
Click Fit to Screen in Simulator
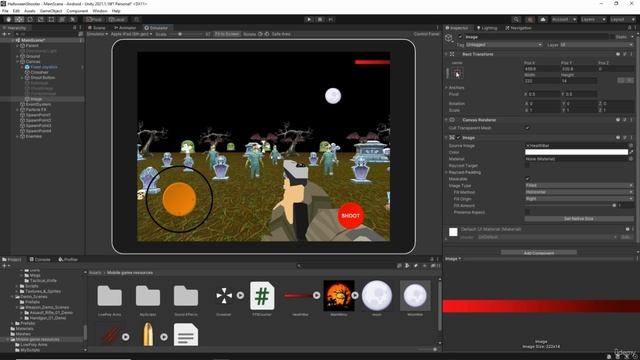pos(227,34)
